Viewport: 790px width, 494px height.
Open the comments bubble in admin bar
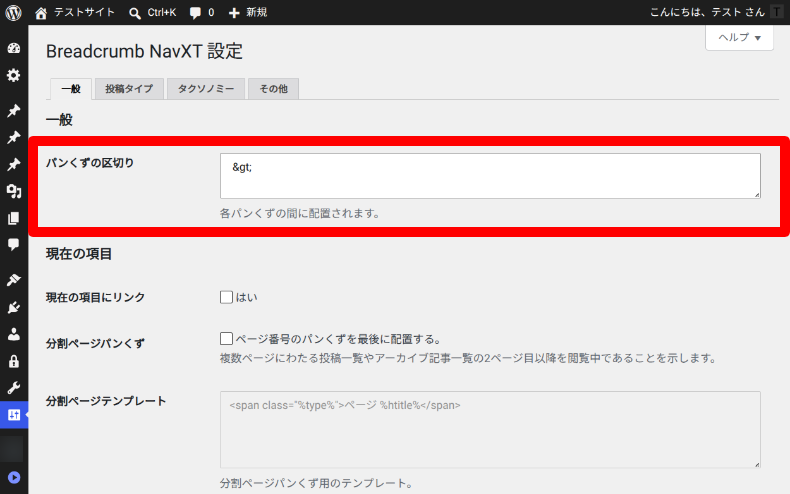(195, 13)
